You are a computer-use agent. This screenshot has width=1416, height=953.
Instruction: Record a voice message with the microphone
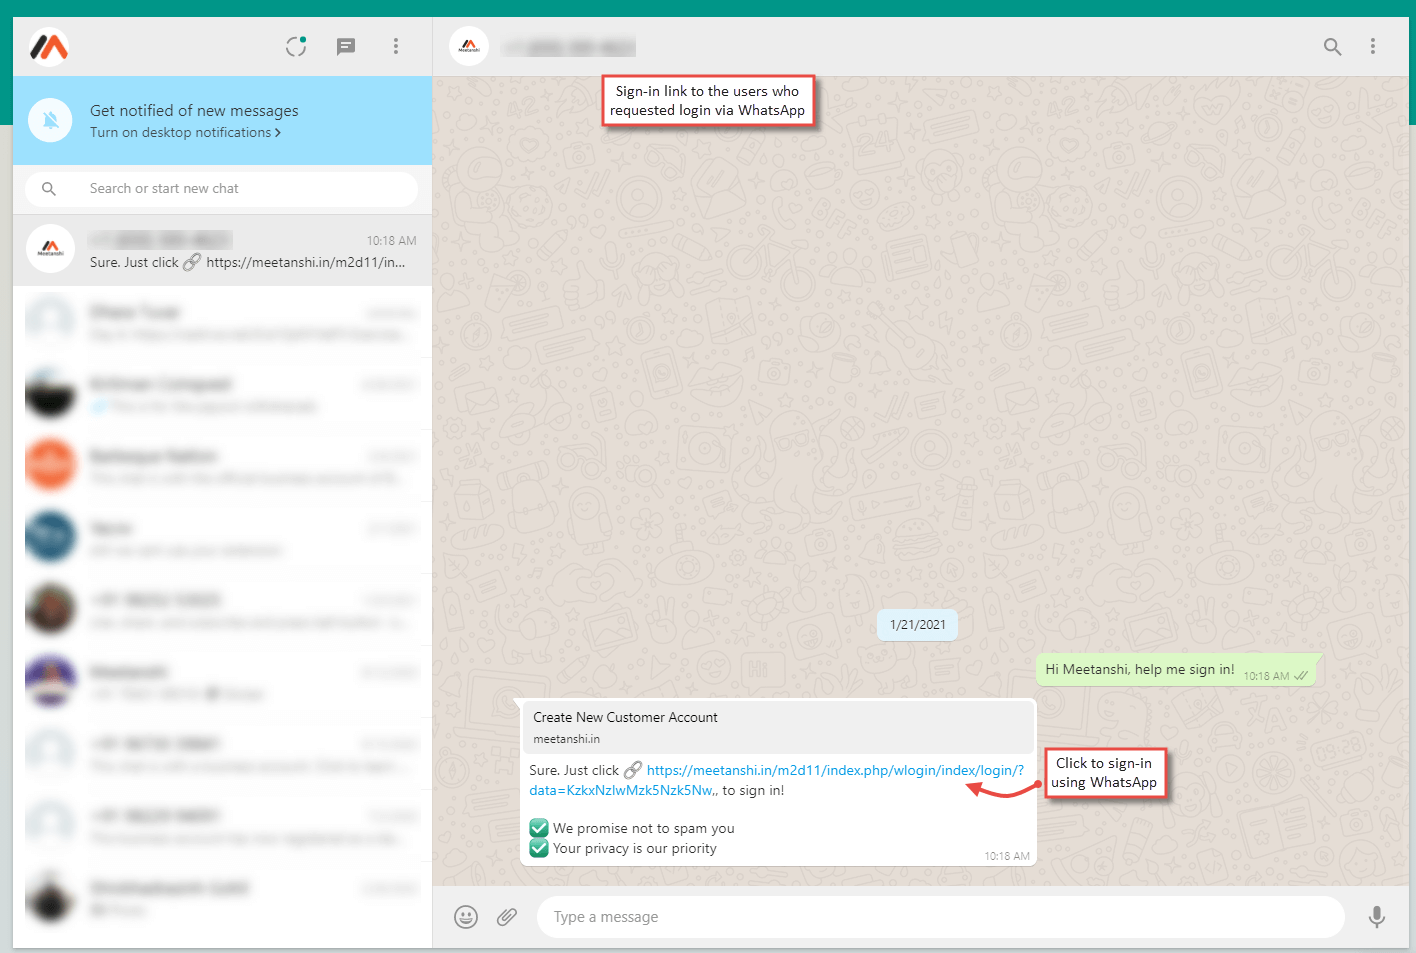pos(1377,916)
